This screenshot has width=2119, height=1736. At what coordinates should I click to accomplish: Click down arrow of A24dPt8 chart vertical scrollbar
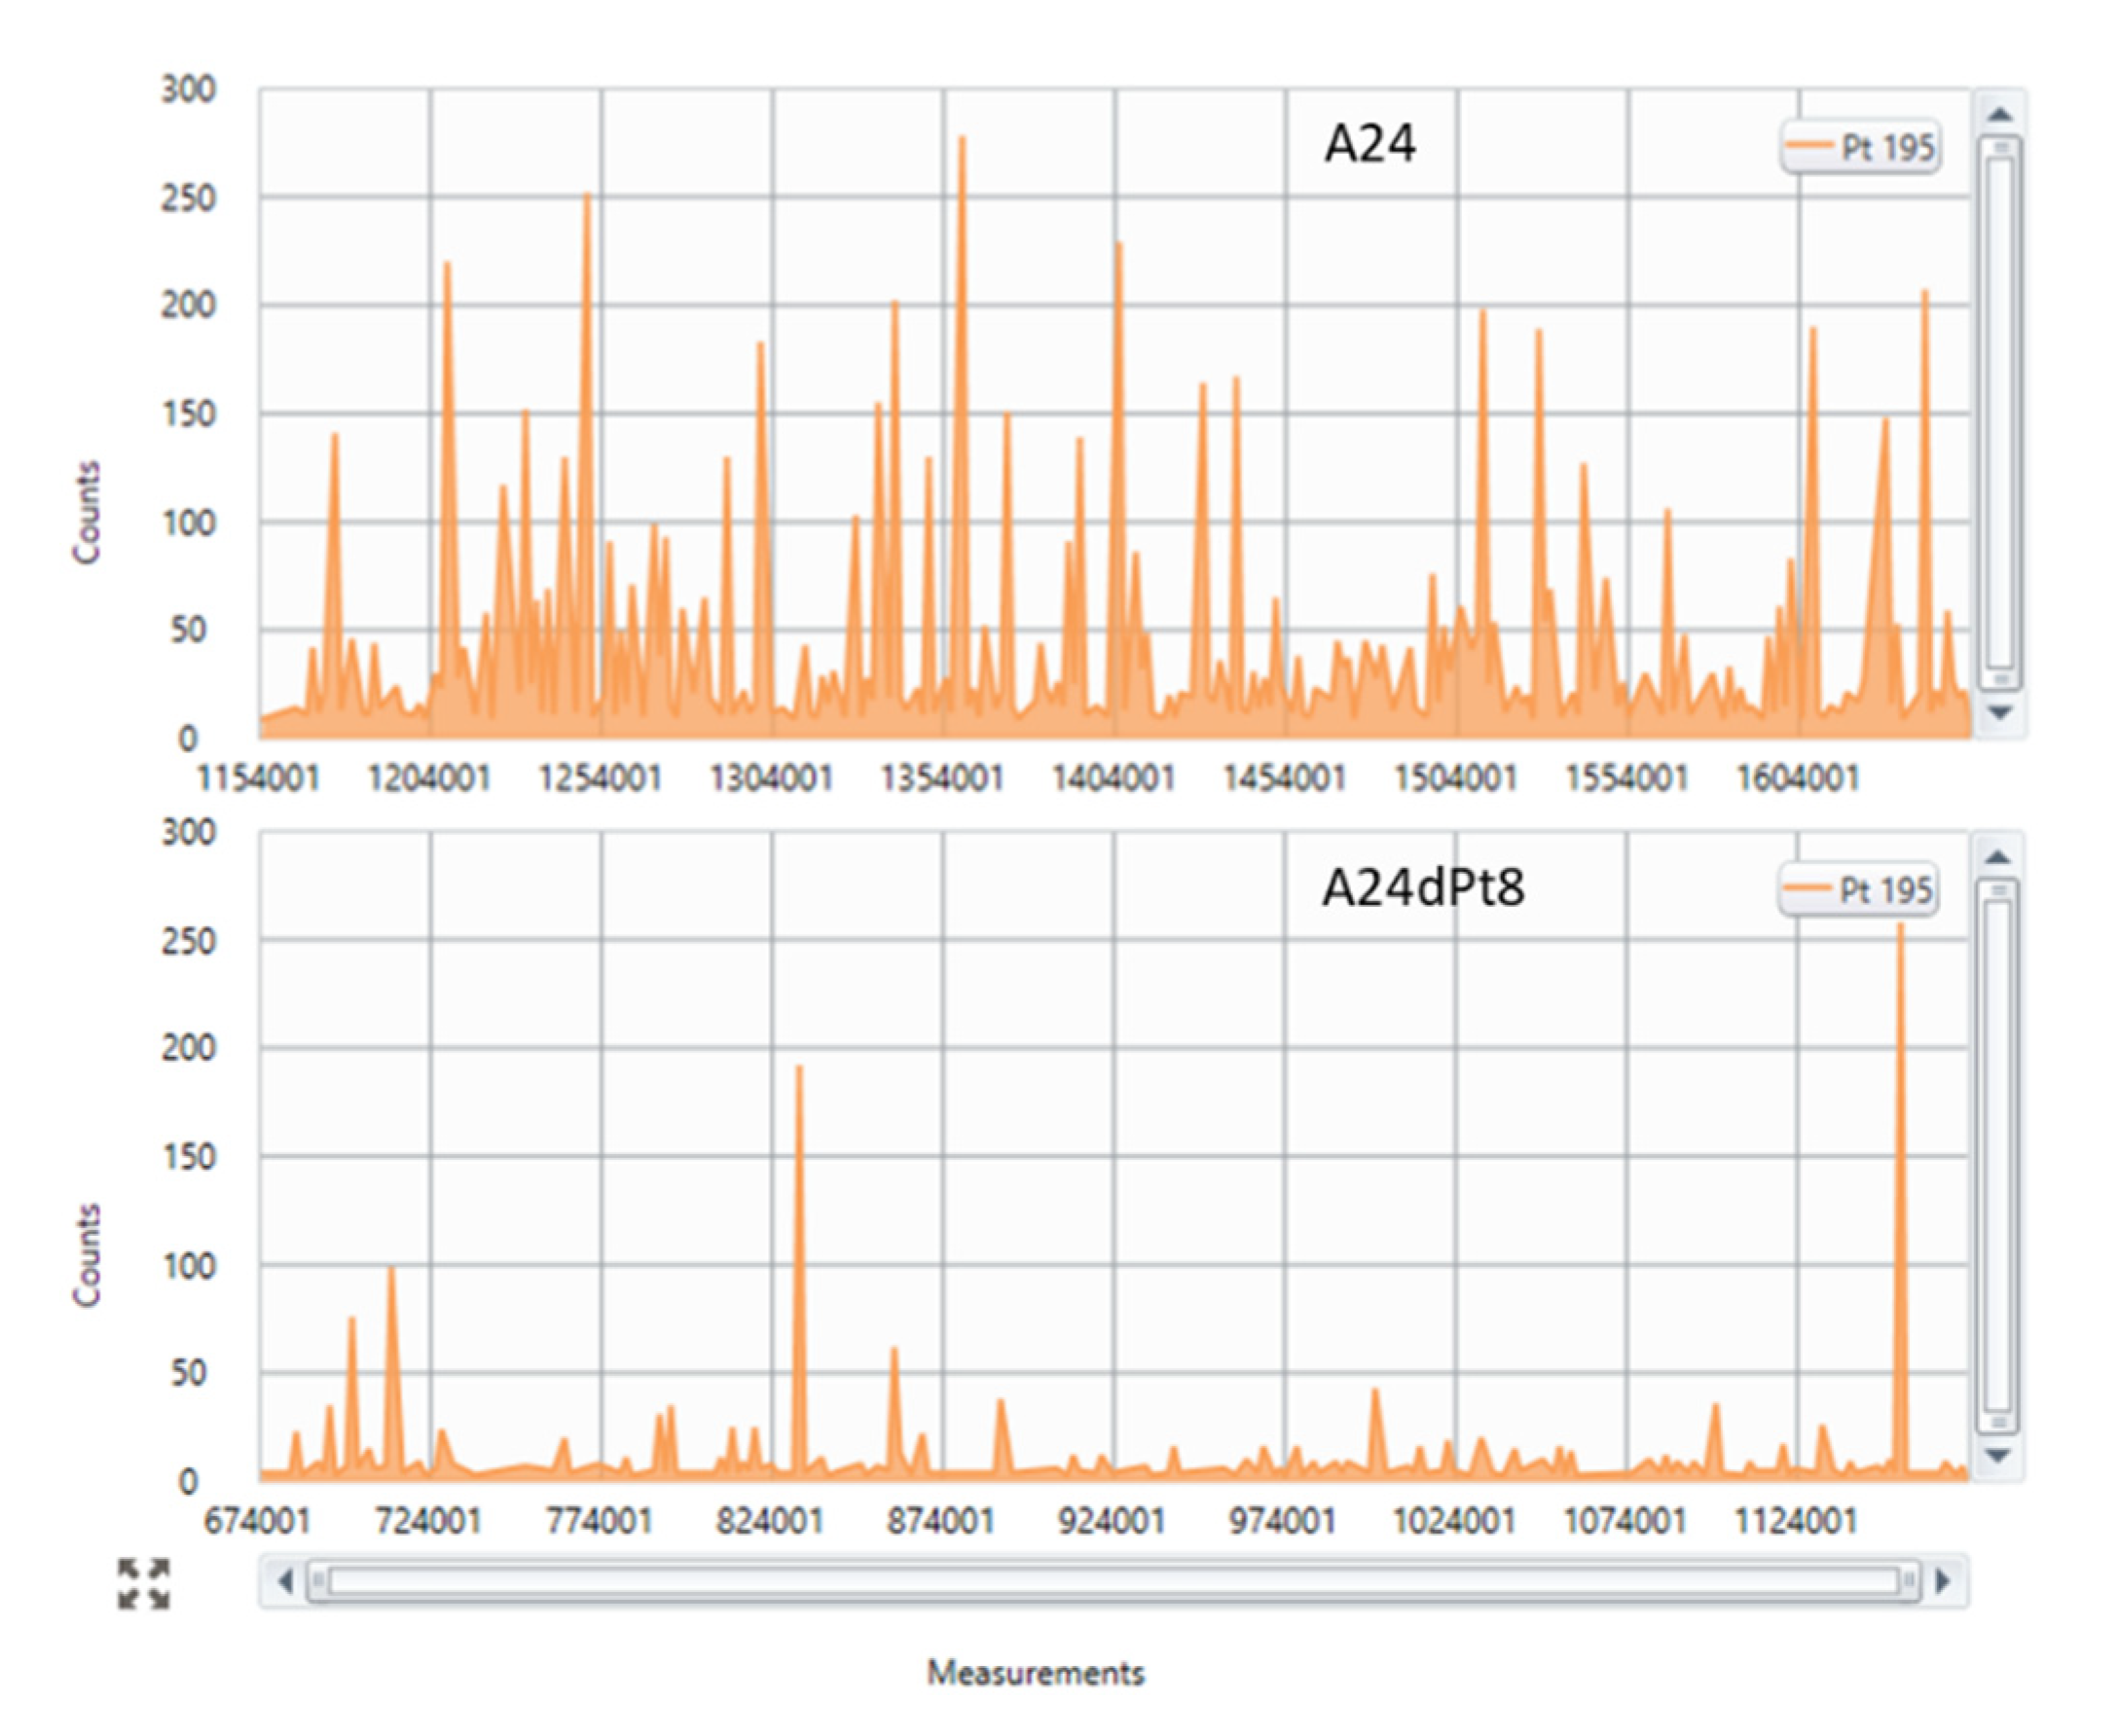tap(1997, 1455)
